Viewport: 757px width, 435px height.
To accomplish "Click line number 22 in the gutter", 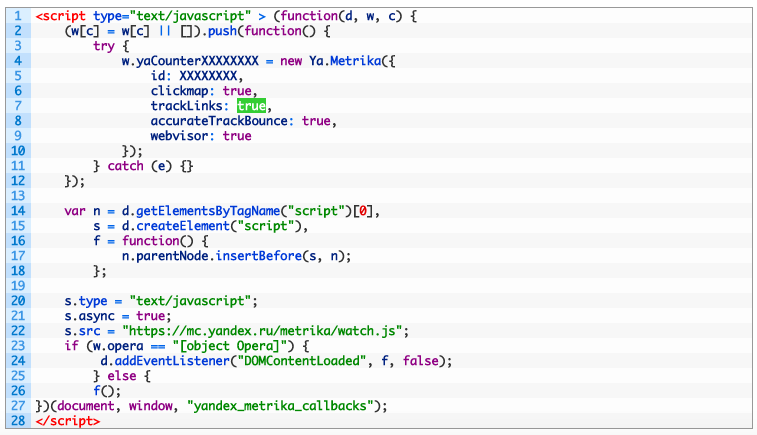I will point(18,331).
